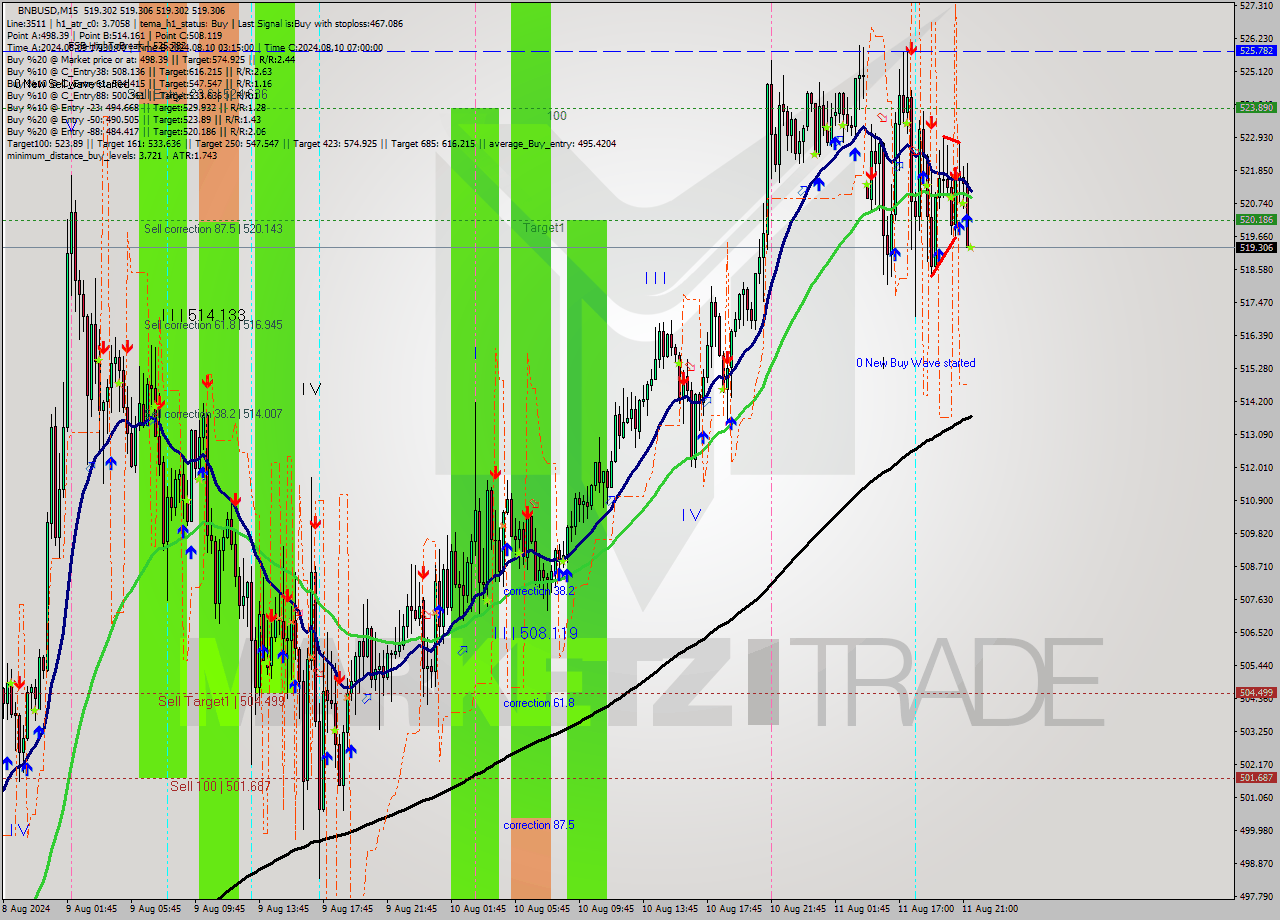
Task: Click the 499.980 price axis value
Action: 1256,830
